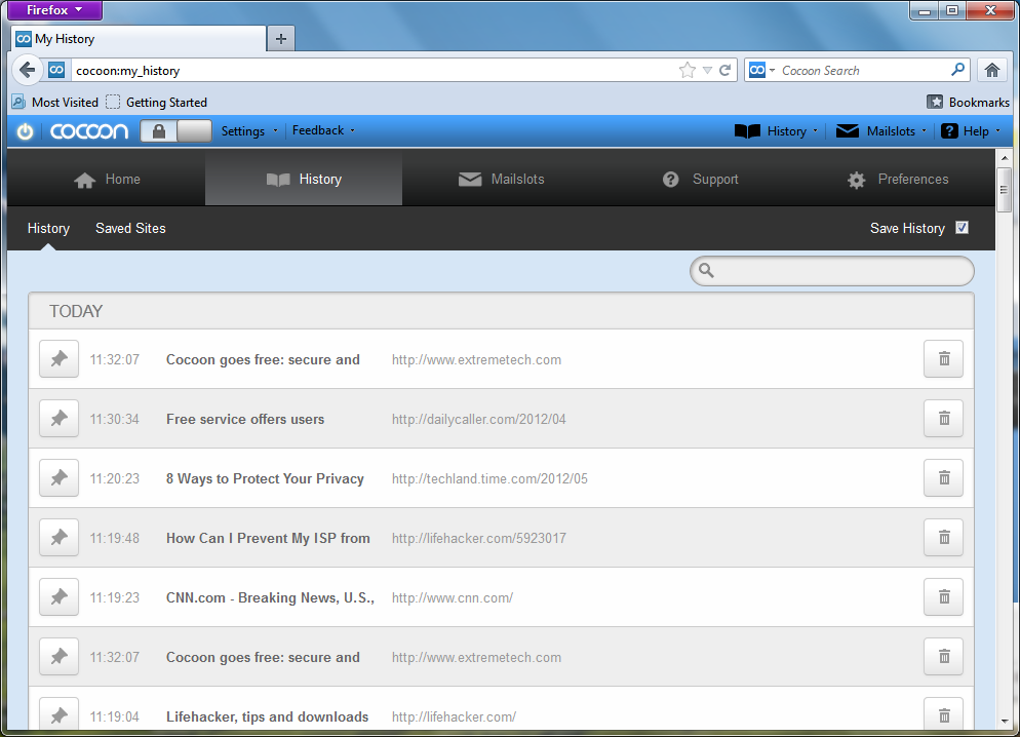
Task: Click the http://lifehacker.com/5923017 URL
Action: tap(479, 538)
